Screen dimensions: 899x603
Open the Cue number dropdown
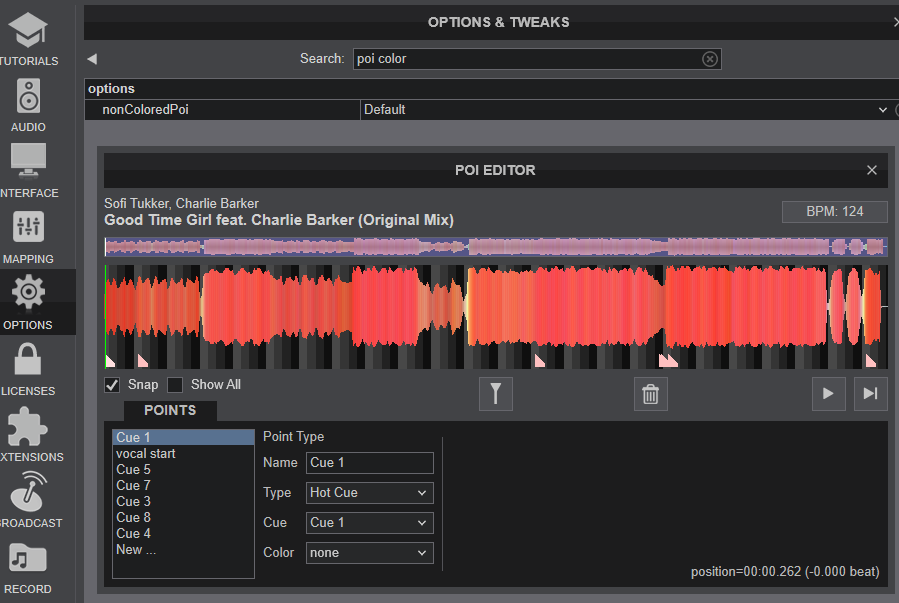pyautogui.click(x=370, y=523)
